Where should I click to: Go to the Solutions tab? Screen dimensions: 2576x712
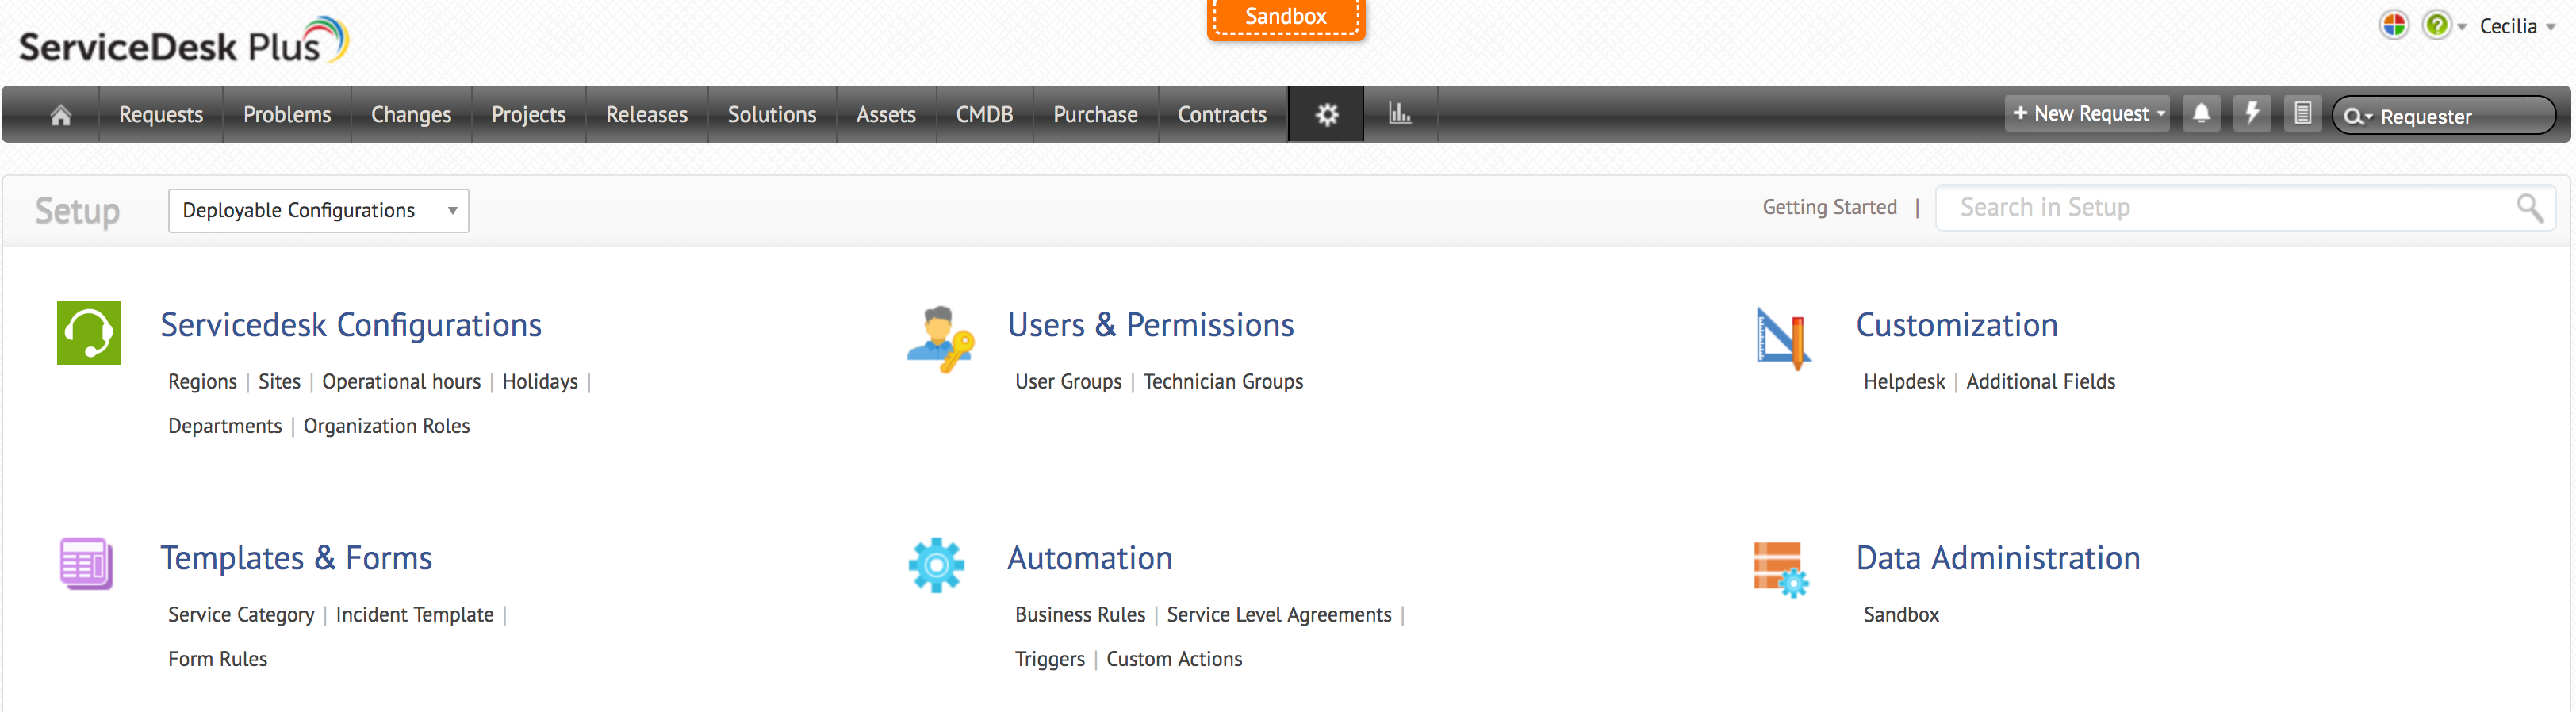[x=772, y=115]
